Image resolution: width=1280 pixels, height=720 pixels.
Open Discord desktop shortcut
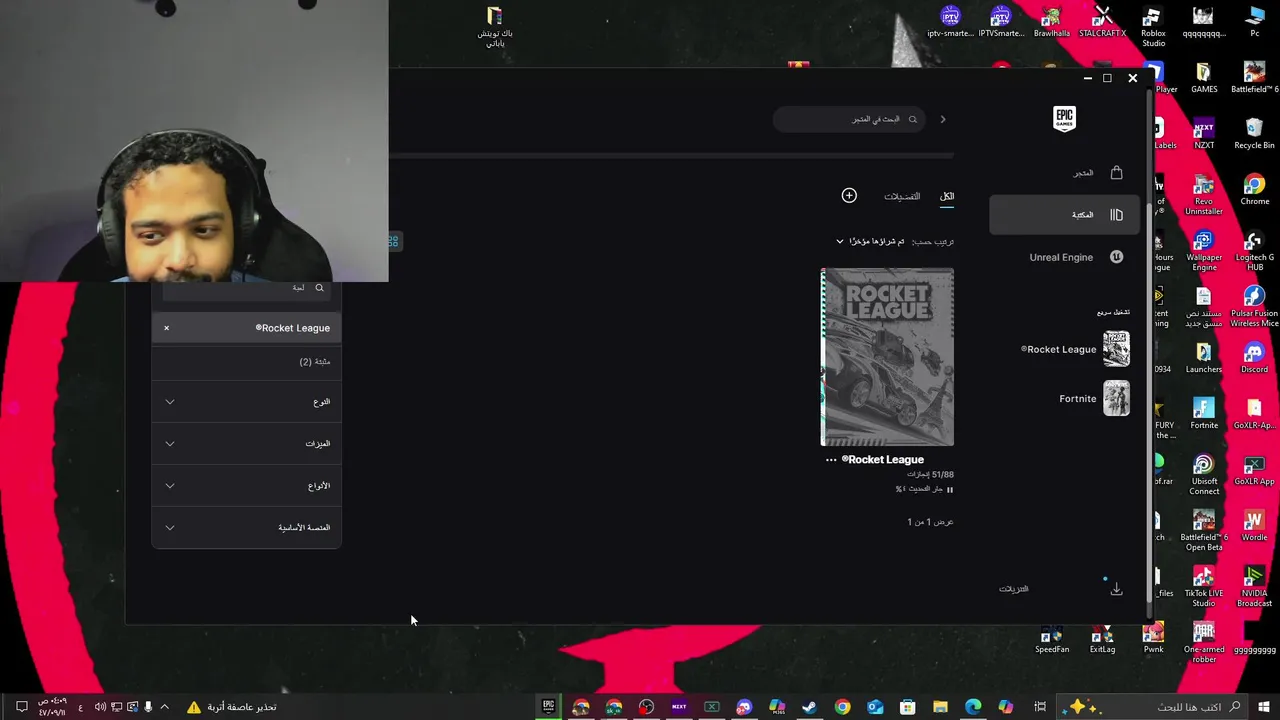[x=1254, y=358]
